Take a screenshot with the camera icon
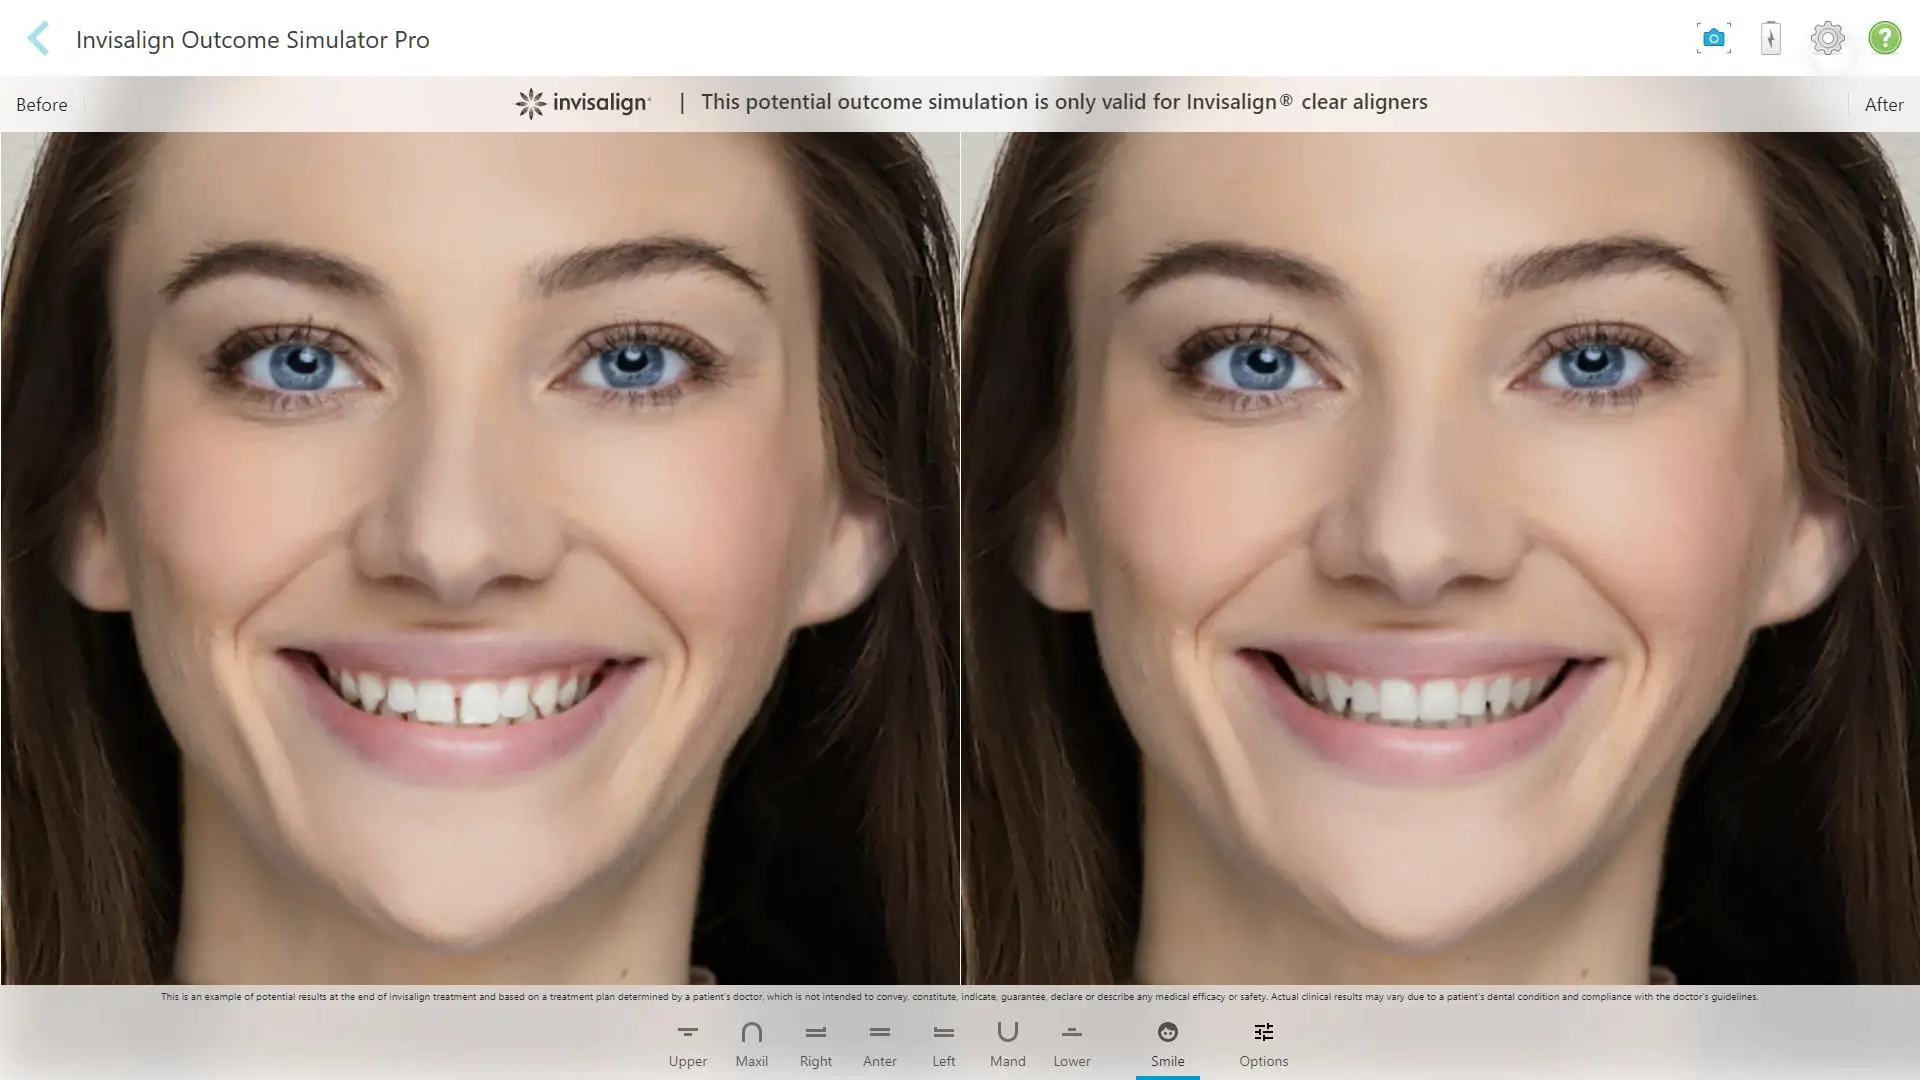 click(1713, 39)
